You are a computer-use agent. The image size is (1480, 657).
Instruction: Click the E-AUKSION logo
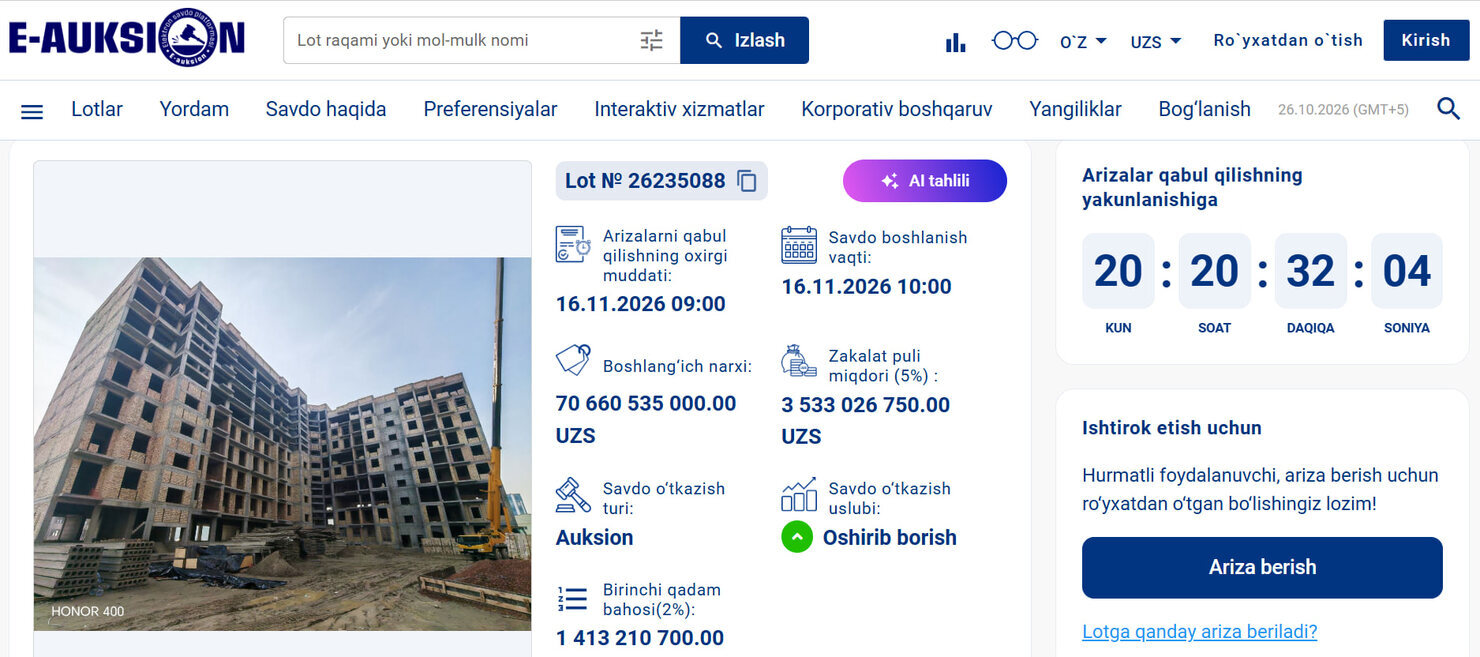[126, 38]
